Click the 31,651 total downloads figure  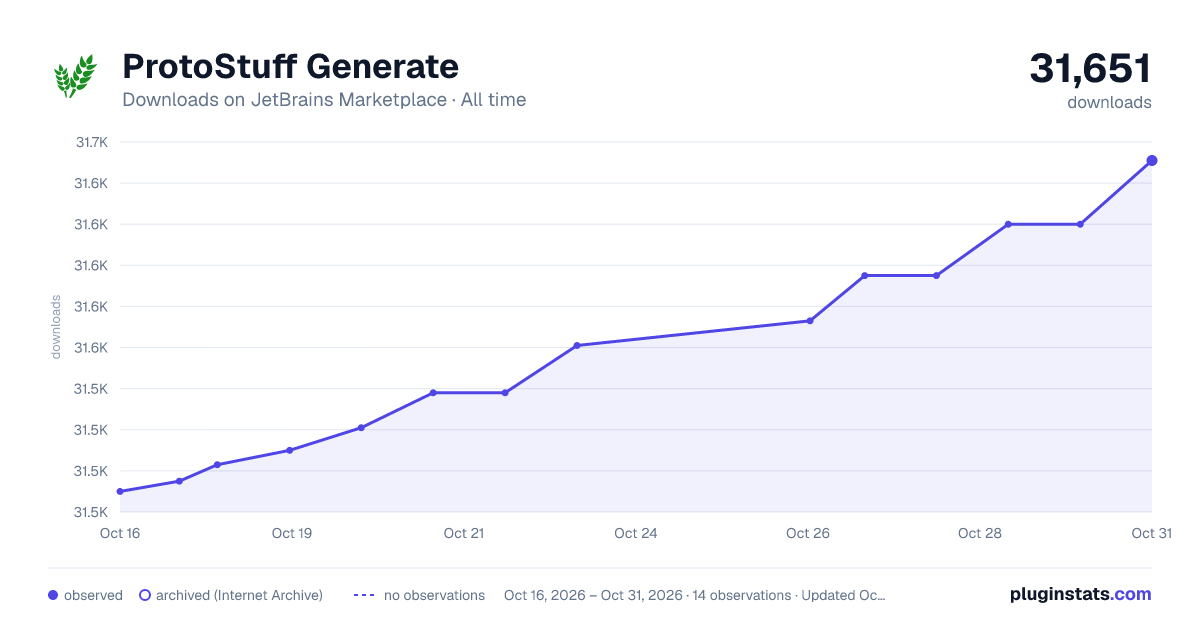click(1090, 69)
